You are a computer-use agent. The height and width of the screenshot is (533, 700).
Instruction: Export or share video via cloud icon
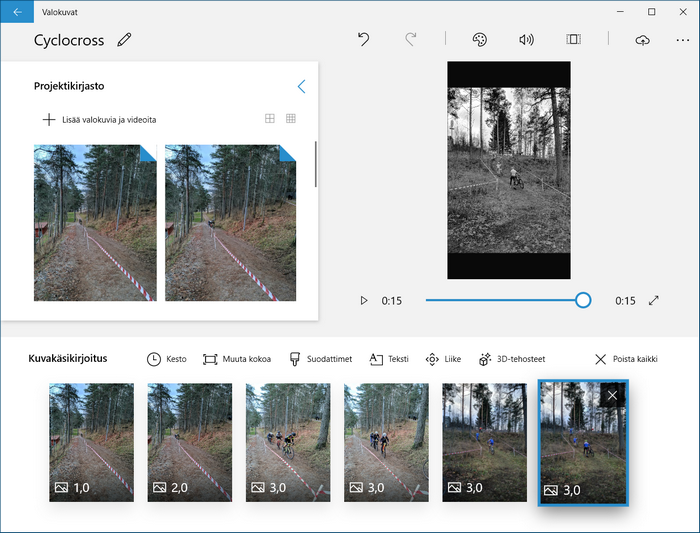coord(642,40)
